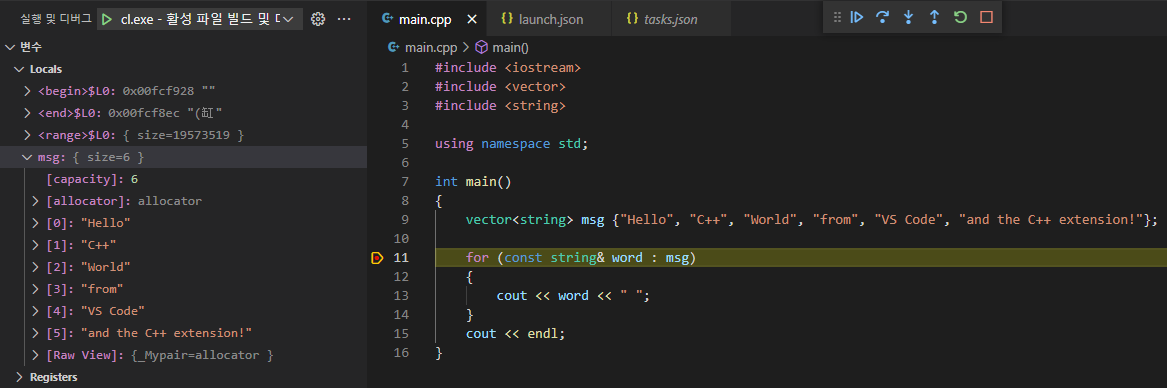Stop debugging with red square
This screenshot has height=388, width=1167.
click(x=986, y=17)
